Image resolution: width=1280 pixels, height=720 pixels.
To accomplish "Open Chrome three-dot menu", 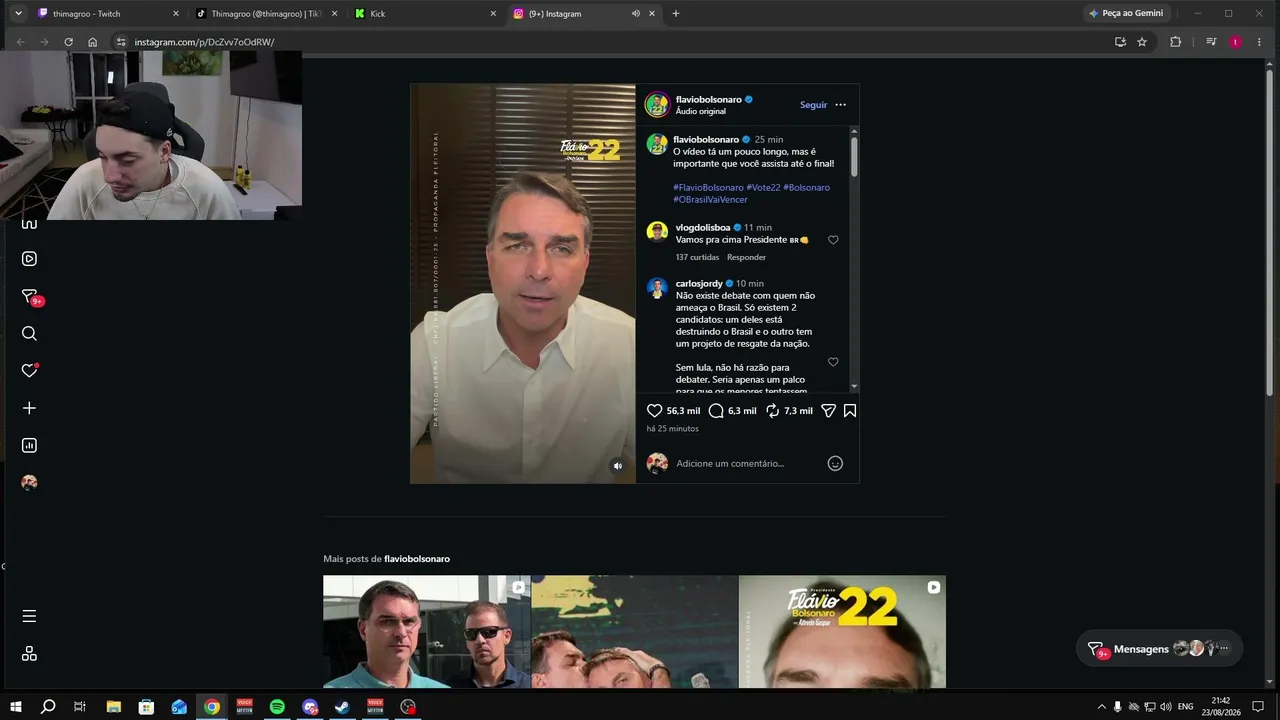I will (1259, 42).
